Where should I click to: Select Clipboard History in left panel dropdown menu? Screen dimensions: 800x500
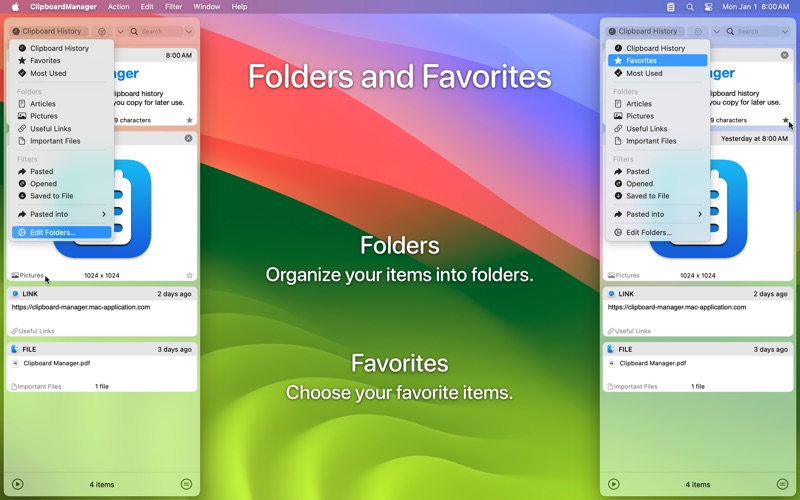[61, 48]
